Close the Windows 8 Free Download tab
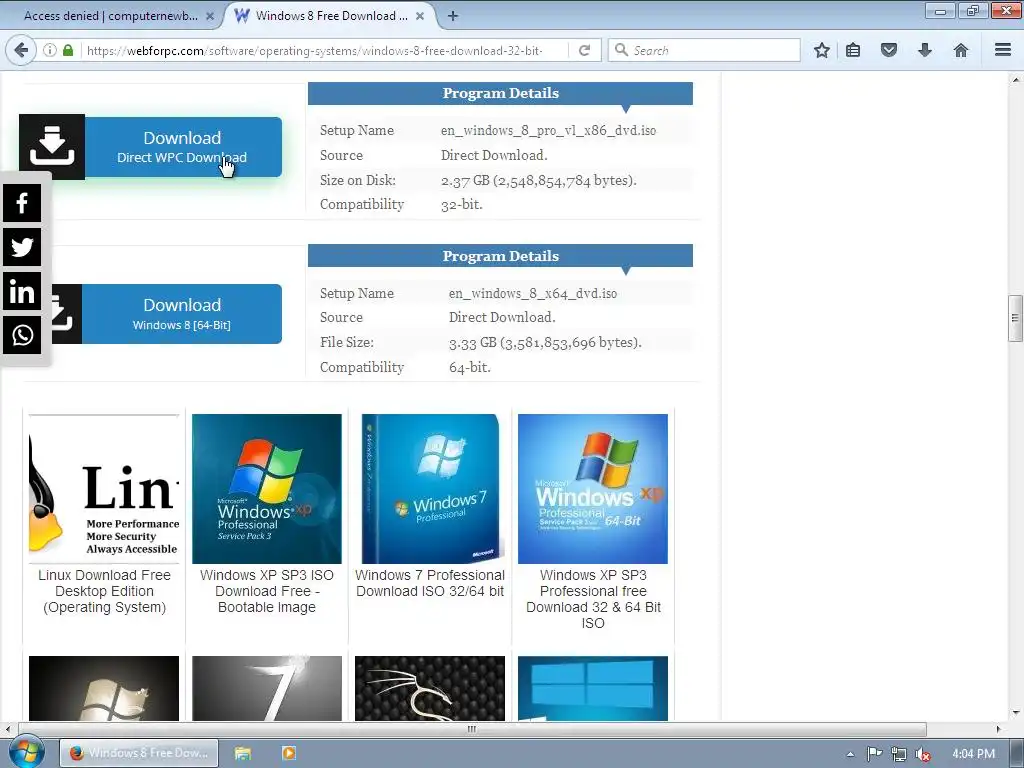The width and height of the screenshot is (1024, 768). [420, 16]
